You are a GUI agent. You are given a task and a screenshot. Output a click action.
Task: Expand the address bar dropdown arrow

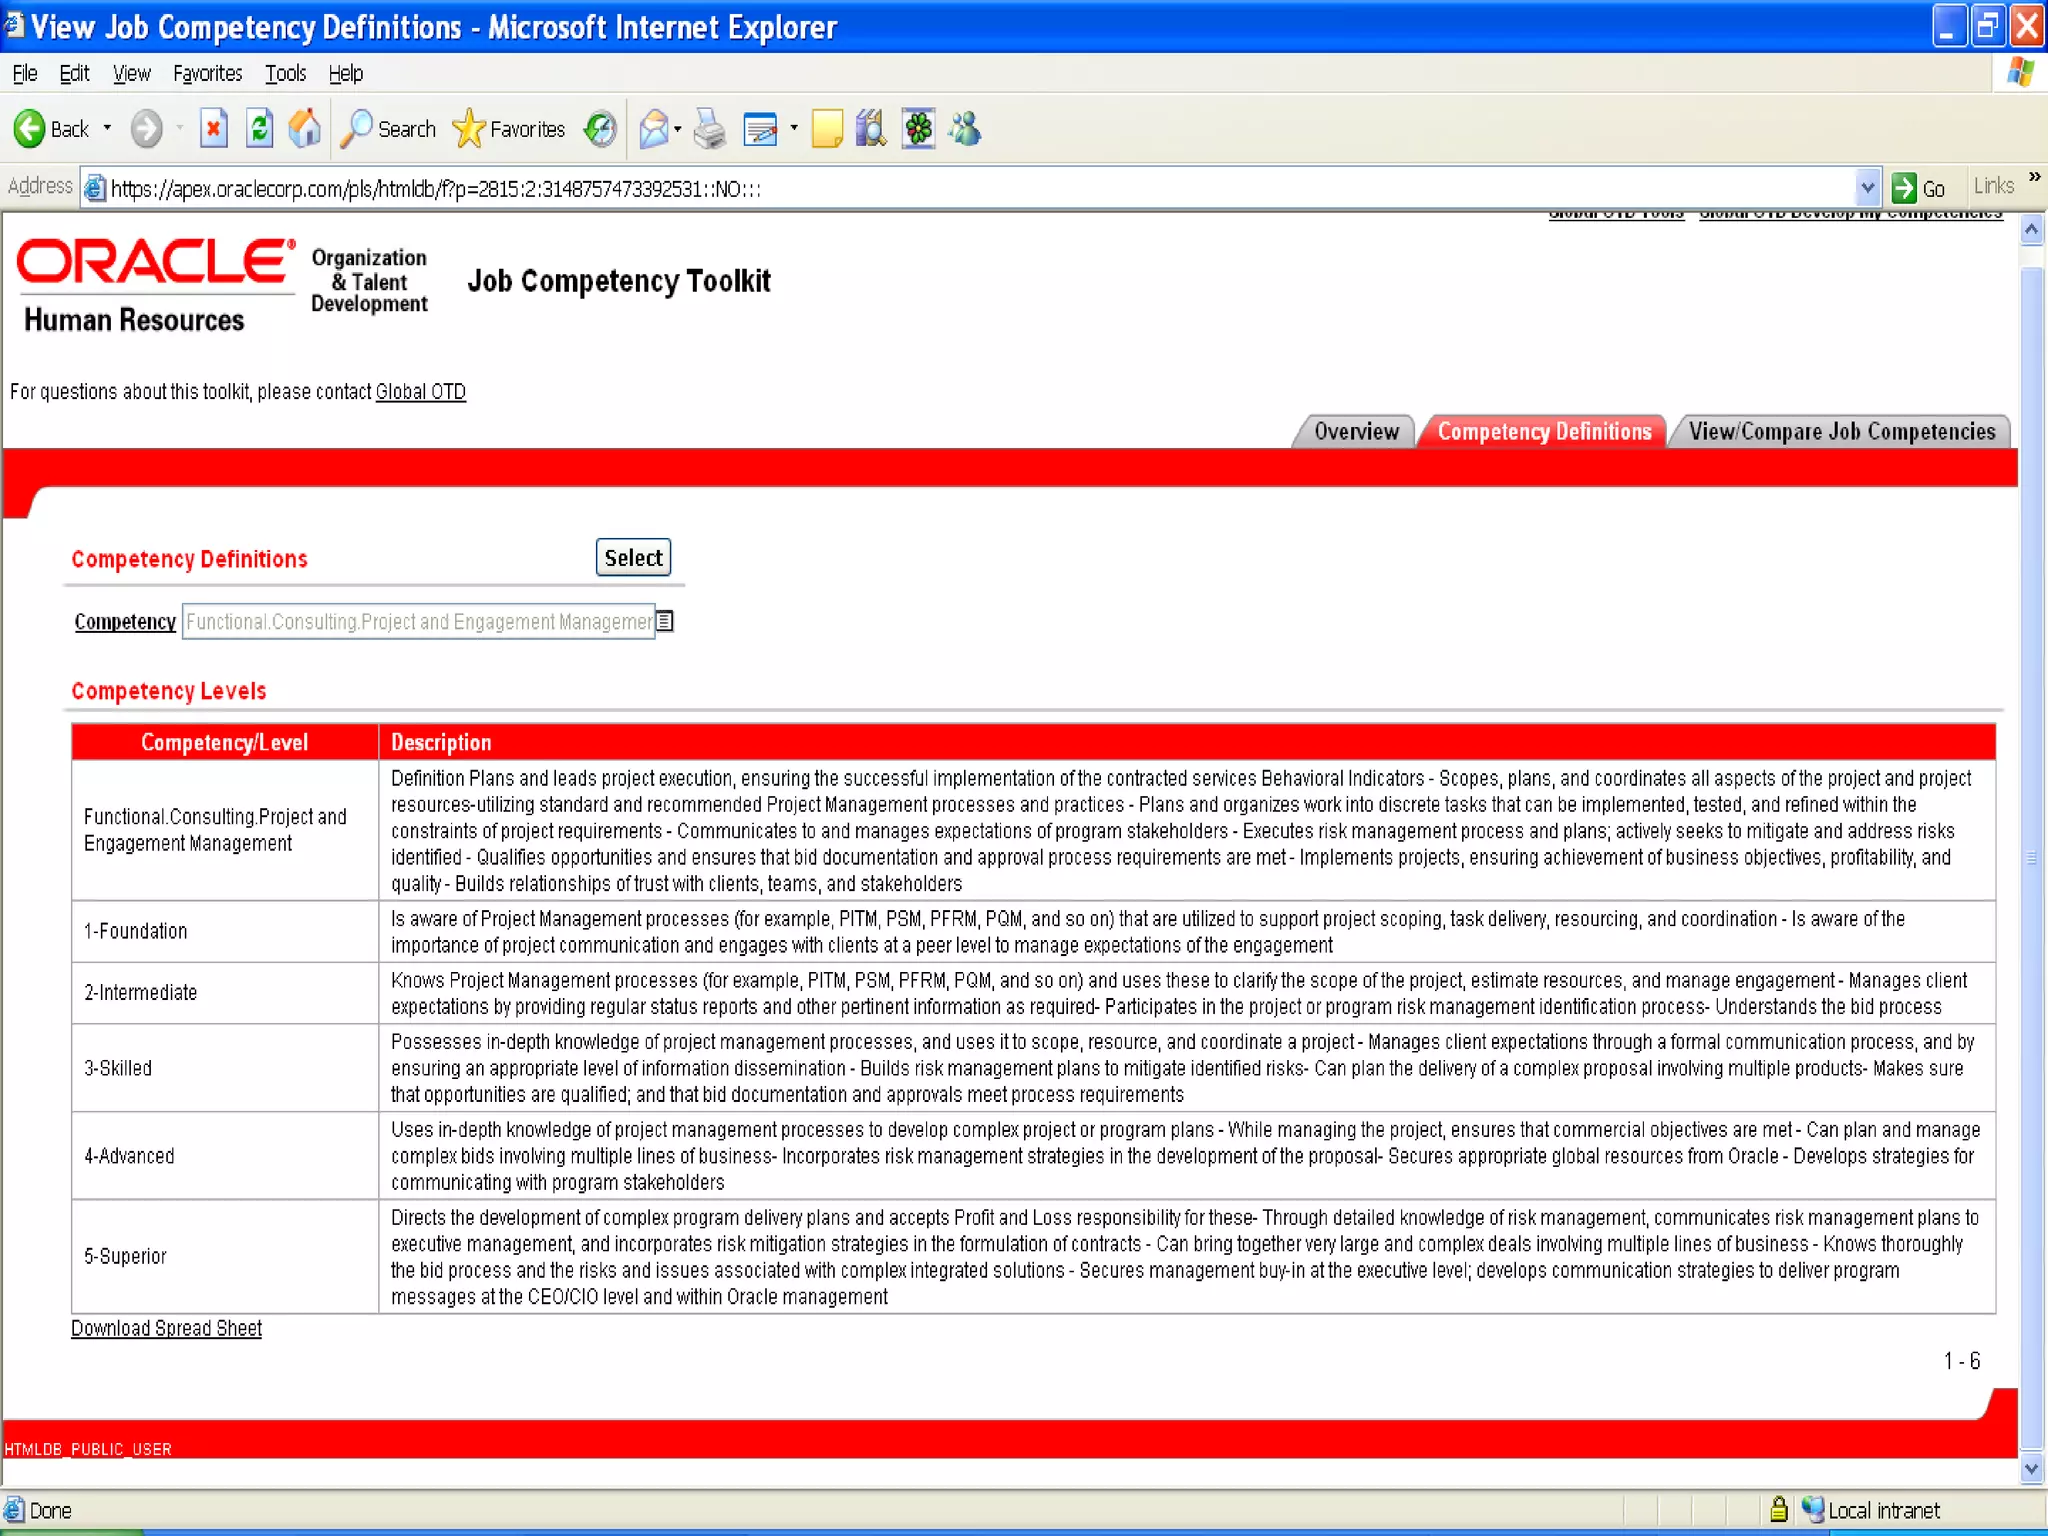pyautogui.click(x=1866, y=187)
